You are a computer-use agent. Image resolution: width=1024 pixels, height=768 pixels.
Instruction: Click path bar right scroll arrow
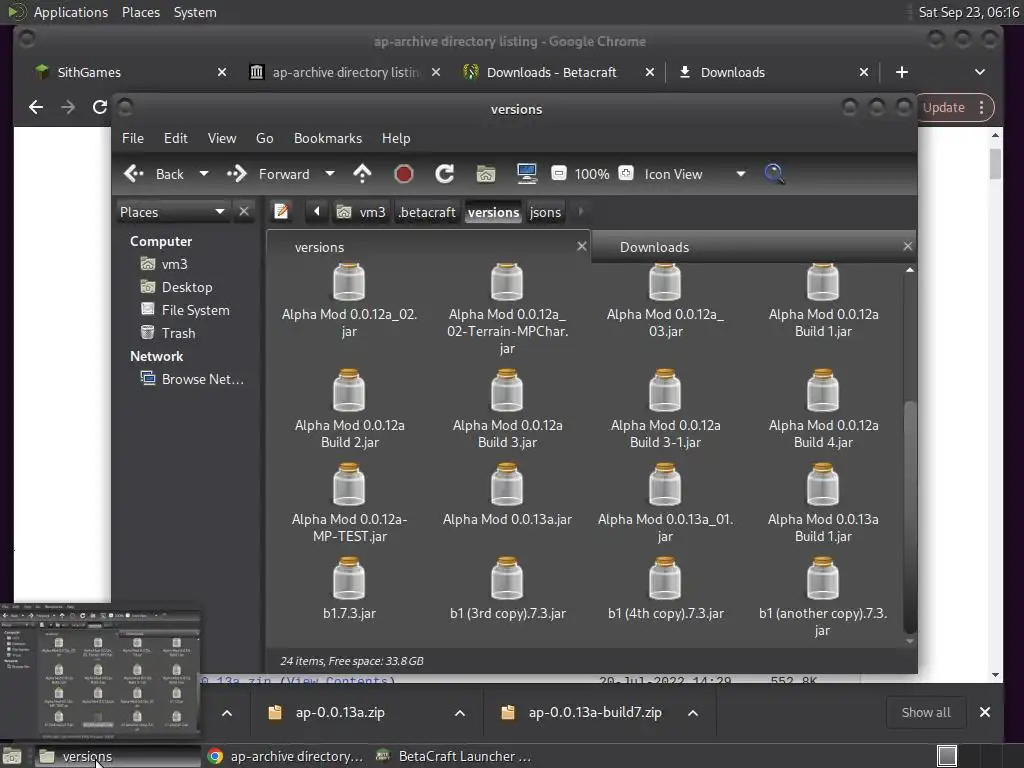click(581, 212)
